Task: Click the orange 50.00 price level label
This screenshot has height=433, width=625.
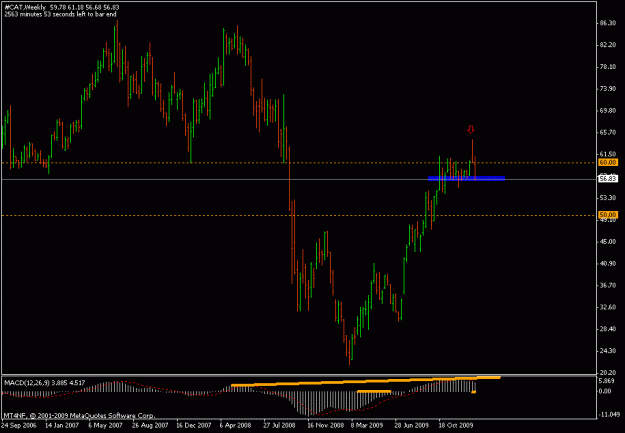Action: coord(608,215)
